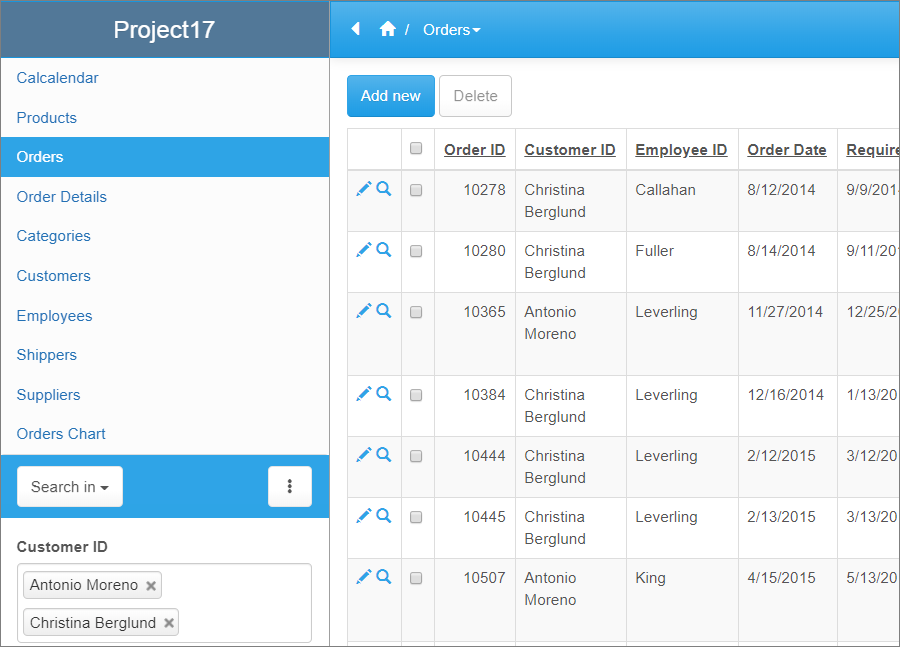Viewport: 900px width, 647px height.
Task: View details magnifier for order 10280
Action: coord(384,250)
